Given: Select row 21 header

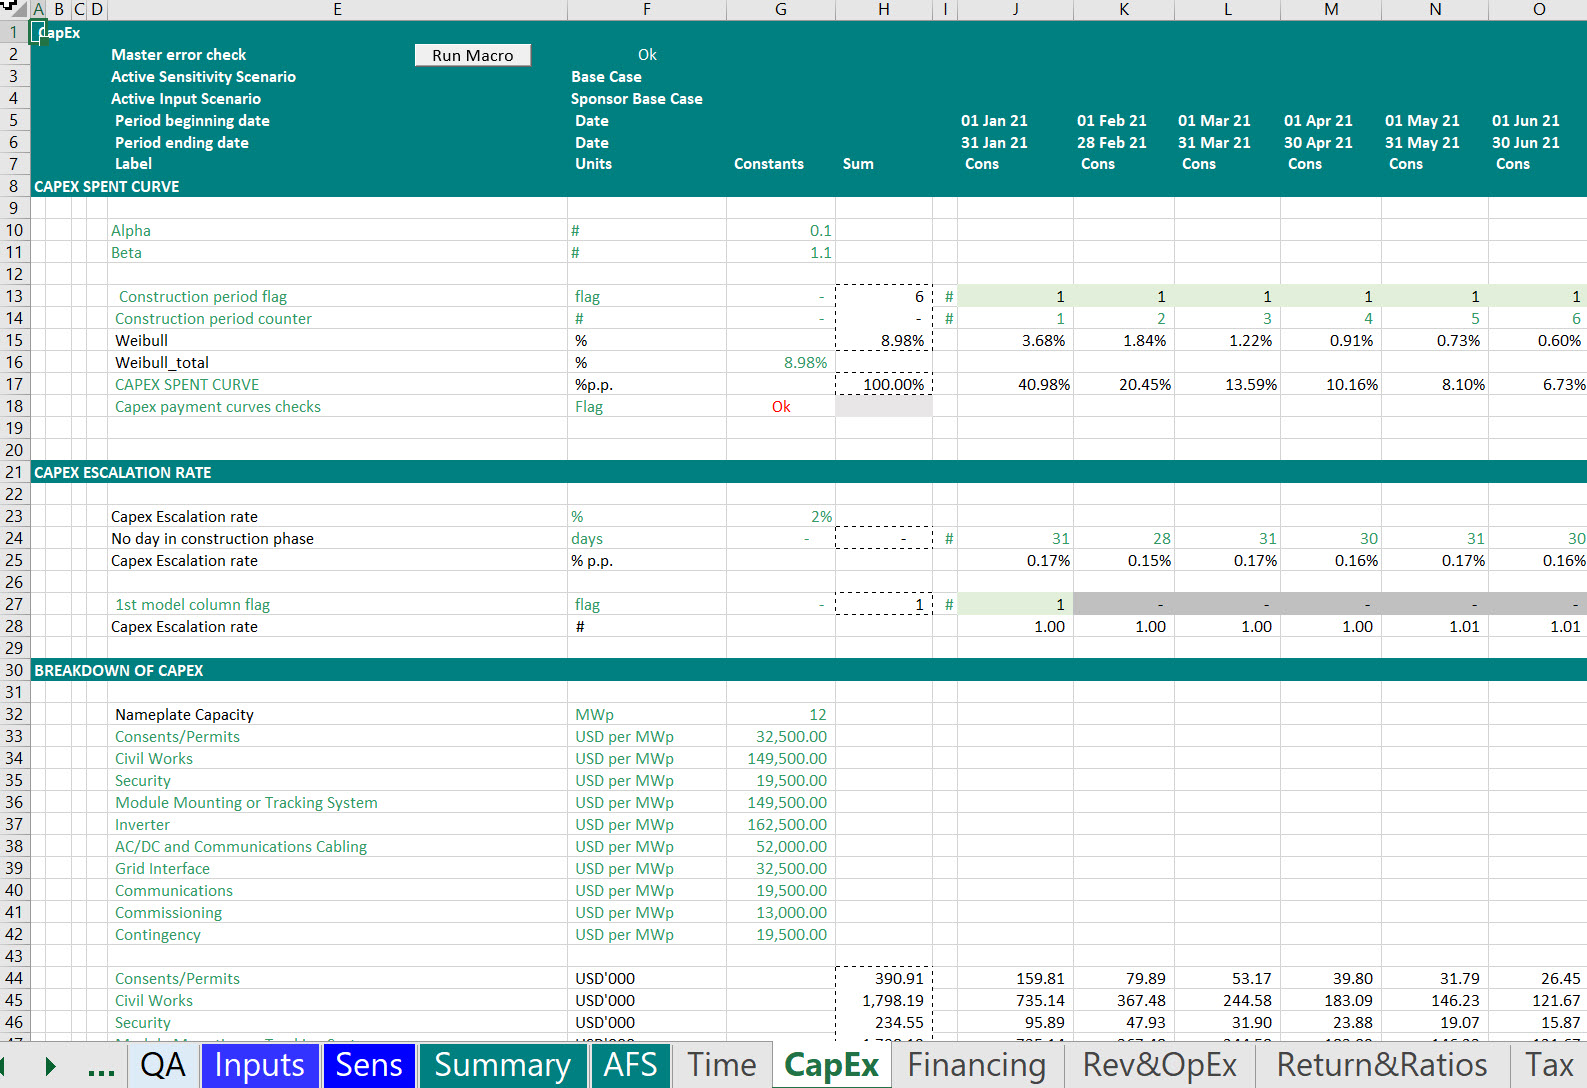Looking at the screenshot, I should (14, 472).
